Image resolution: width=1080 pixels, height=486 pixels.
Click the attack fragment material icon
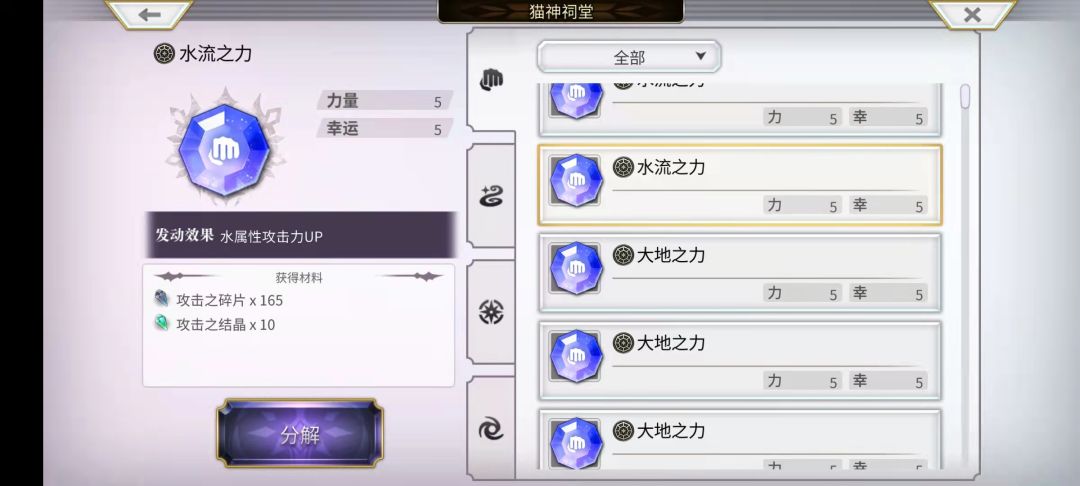pyautogui.click(x=162, y=299)
